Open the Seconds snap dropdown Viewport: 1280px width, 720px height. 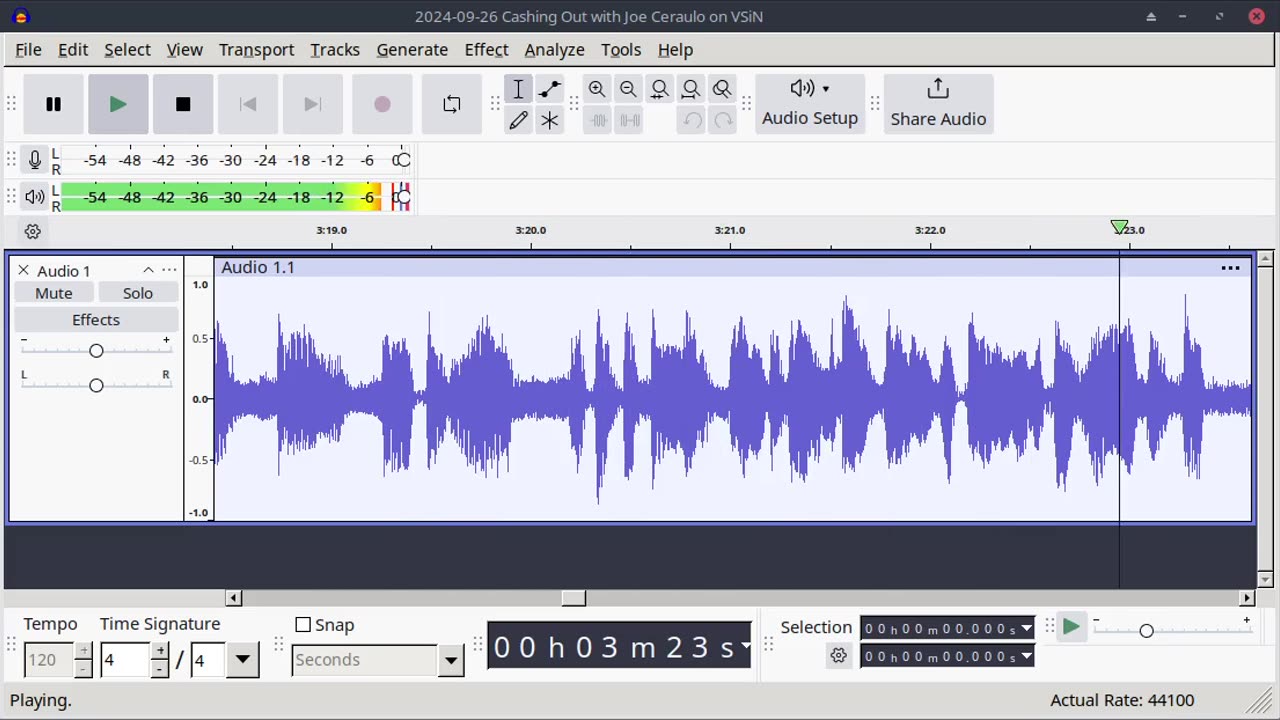451,660
